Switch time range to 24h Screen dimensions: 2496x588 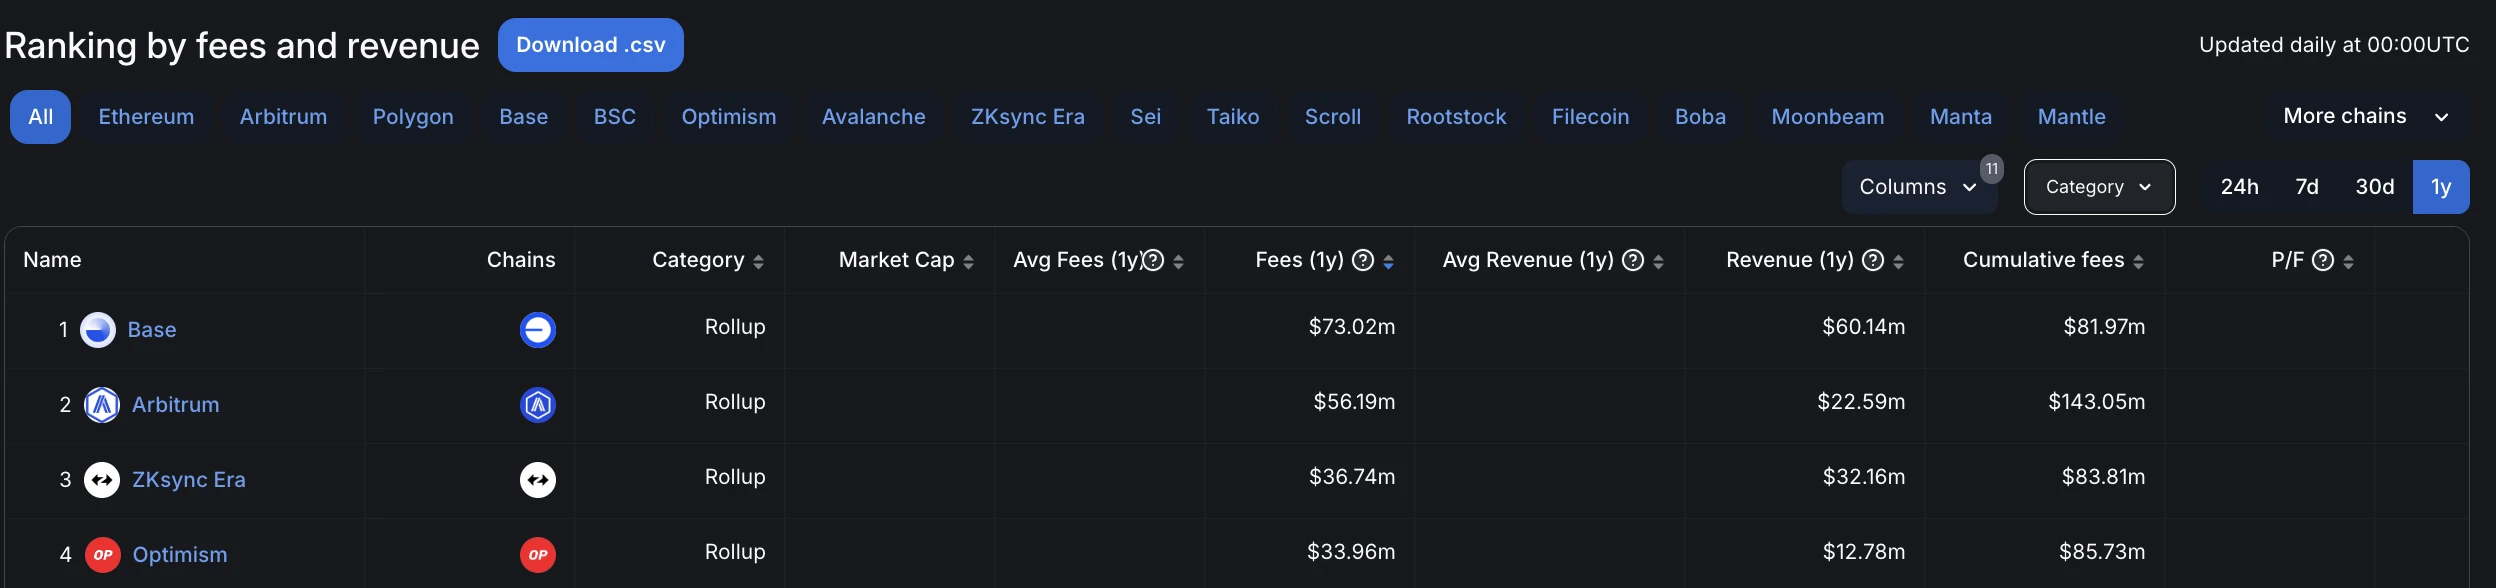[2239, 187]
